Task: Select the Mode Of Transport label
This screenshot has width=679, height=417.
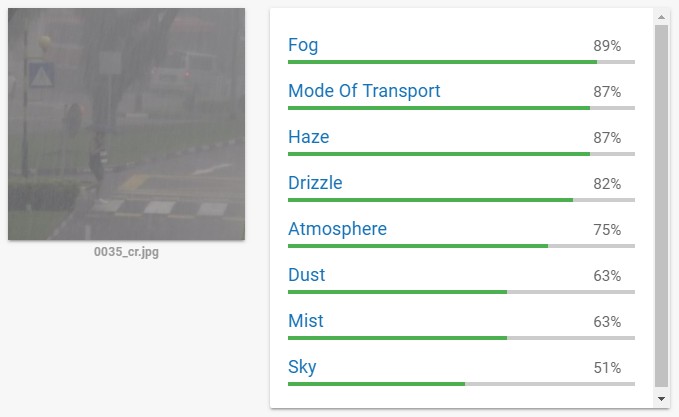Action: (x=364, y=91)
